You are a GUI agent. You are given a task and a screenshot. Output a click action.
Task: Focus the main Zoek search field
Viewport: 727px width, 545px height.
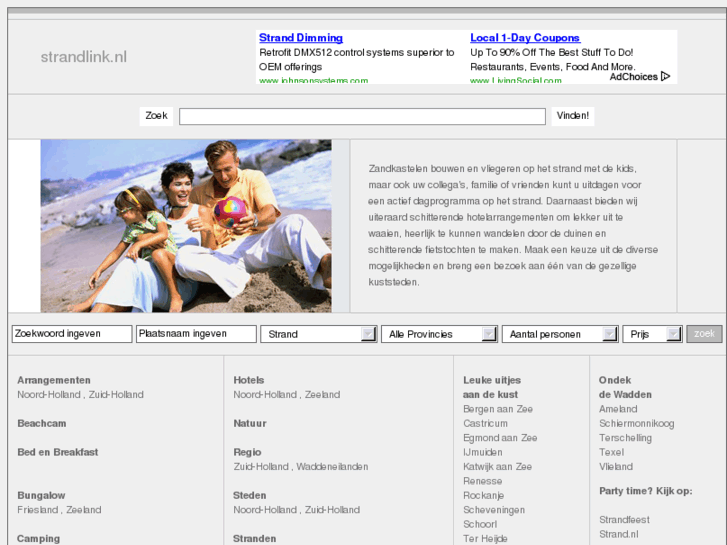[x=362, y=116]
